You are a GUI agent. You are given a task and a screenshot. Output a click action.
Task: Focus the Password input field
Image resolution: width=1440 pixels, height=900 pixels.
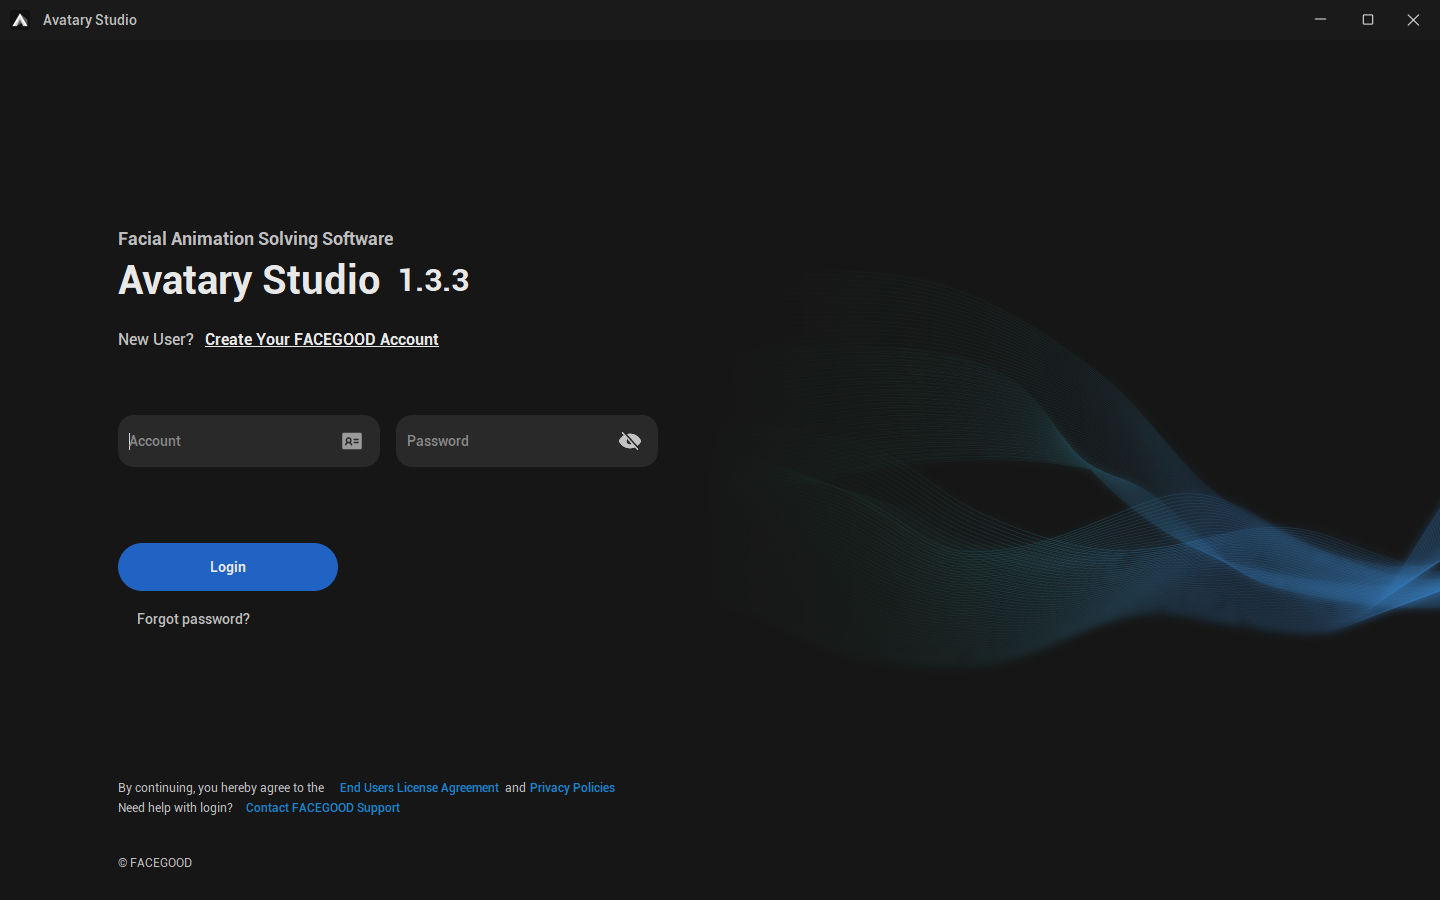point(527,441)
